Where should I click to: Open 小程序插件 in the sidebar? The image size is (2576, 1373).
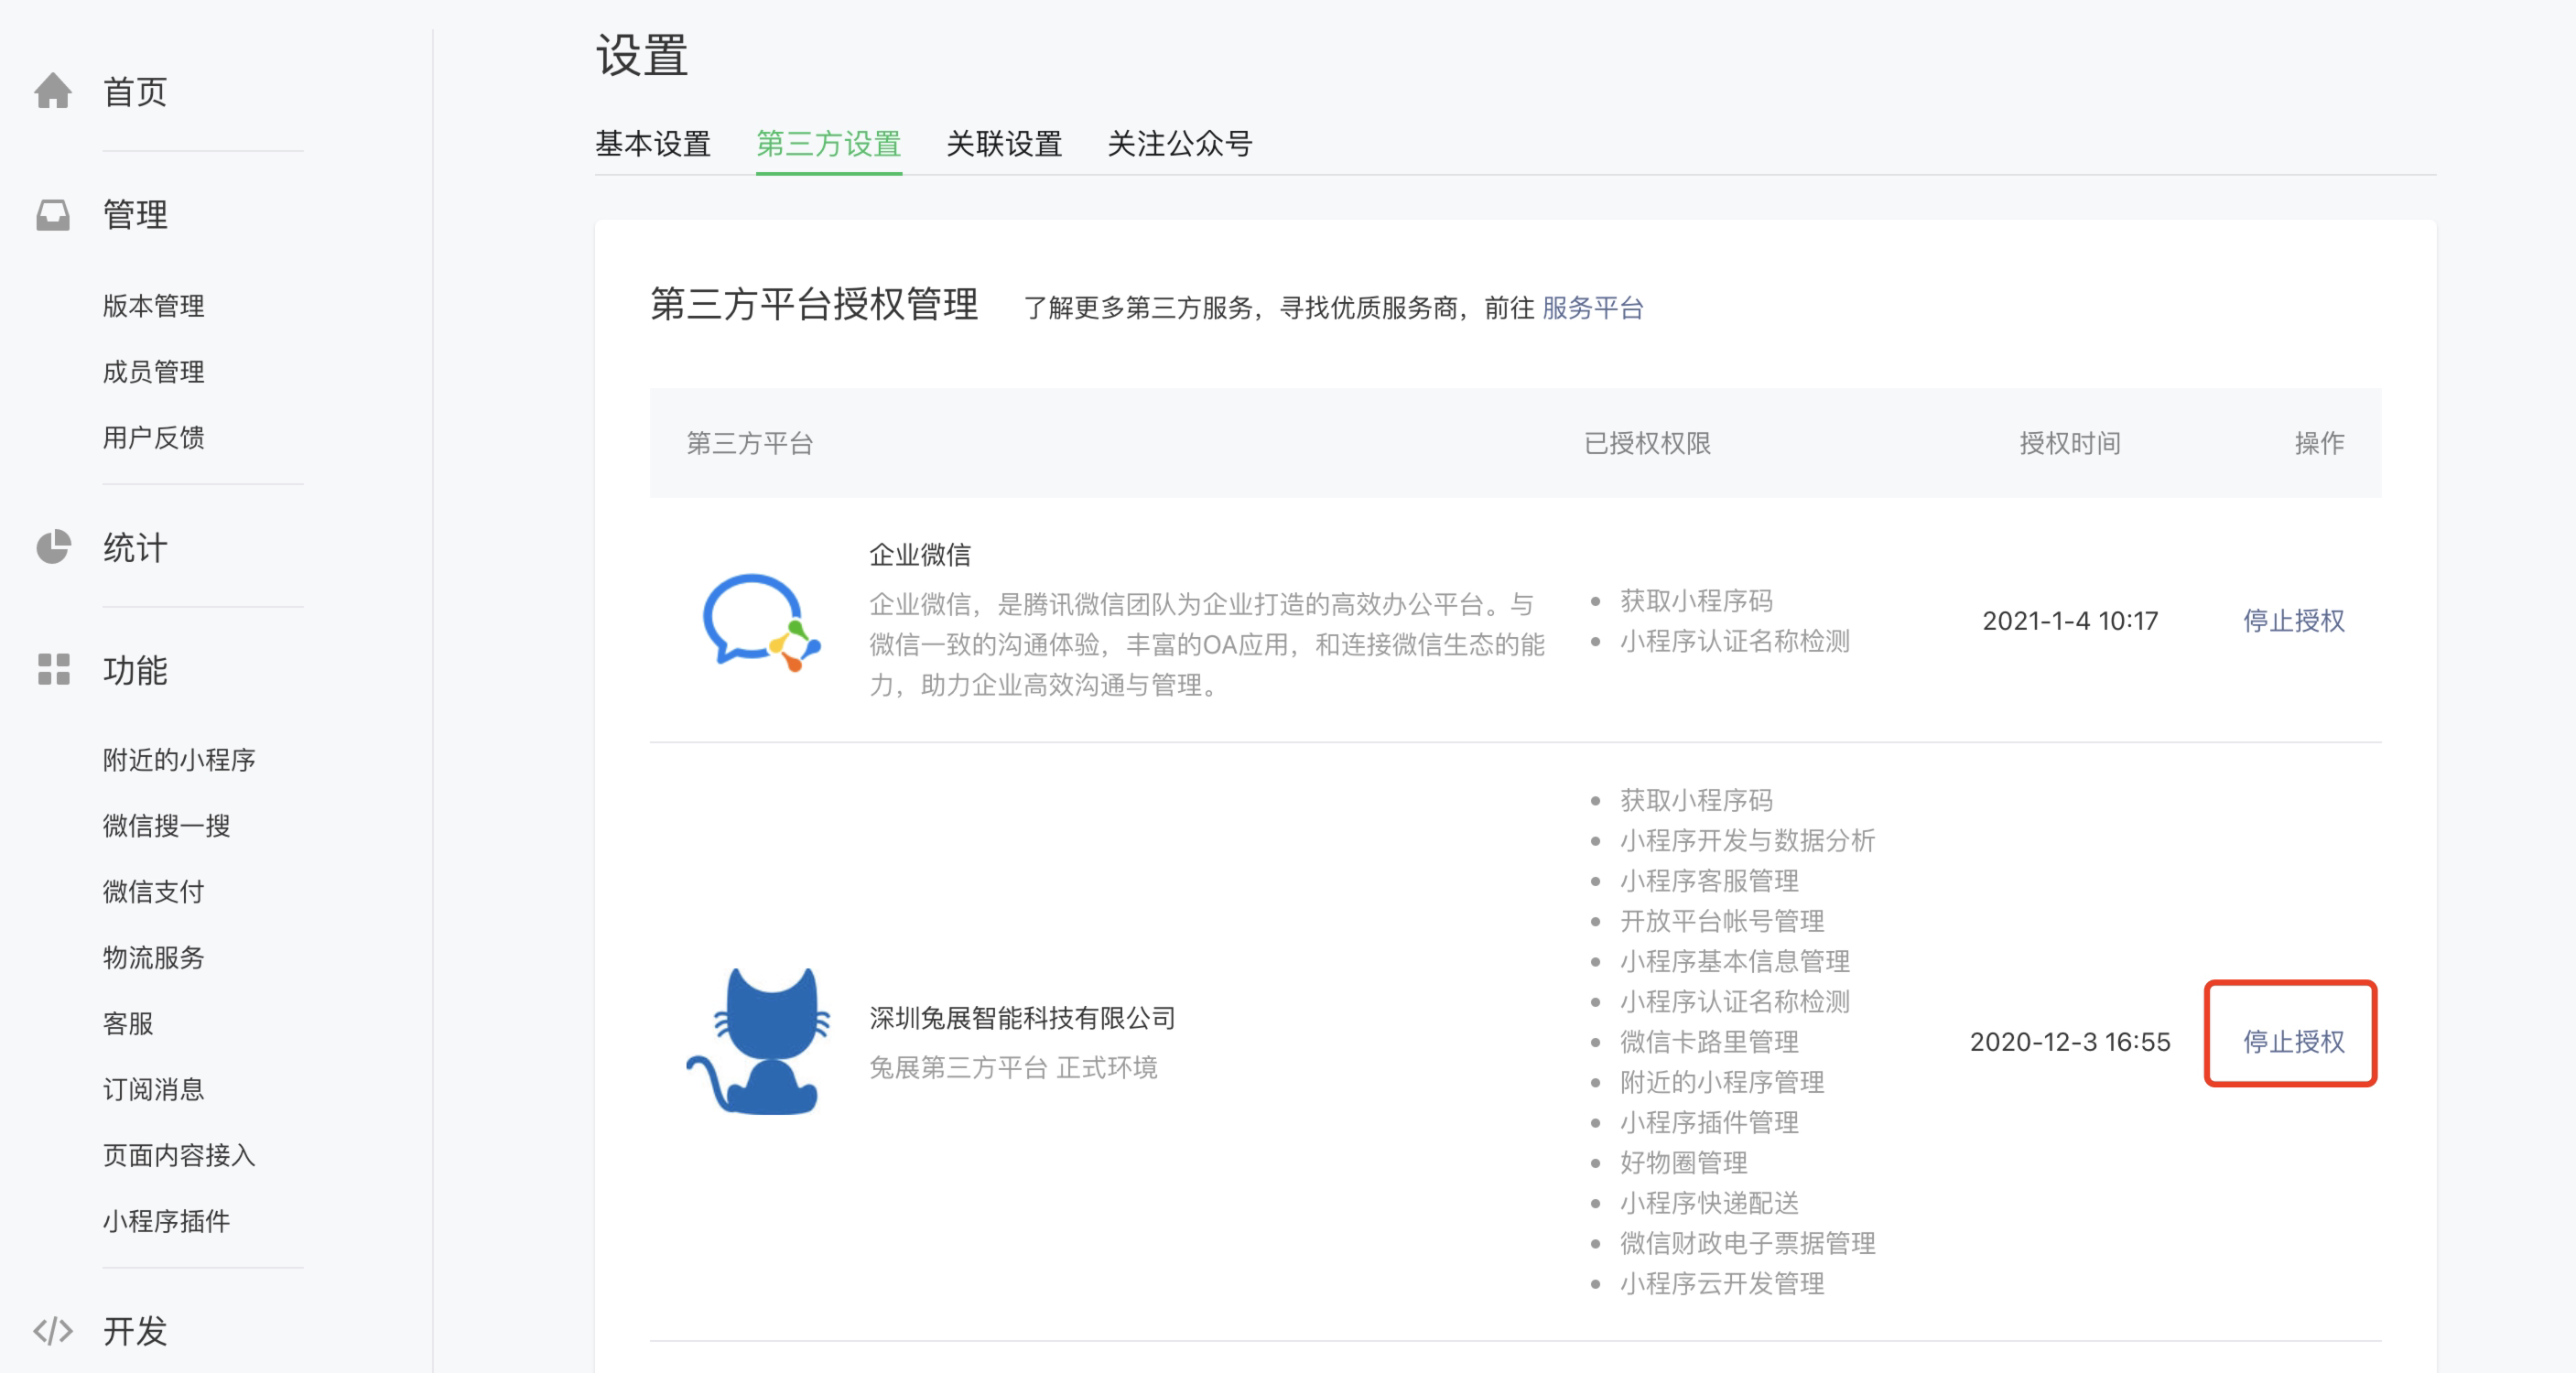pos(167,1222)
